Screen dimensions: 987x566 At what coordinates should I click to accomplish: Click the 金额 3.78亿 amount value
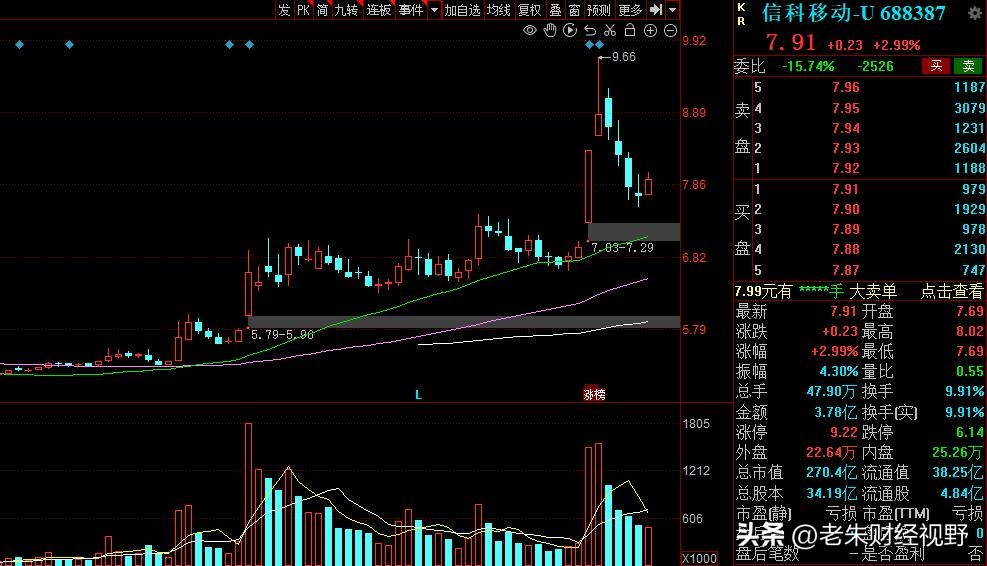(835, 412)
